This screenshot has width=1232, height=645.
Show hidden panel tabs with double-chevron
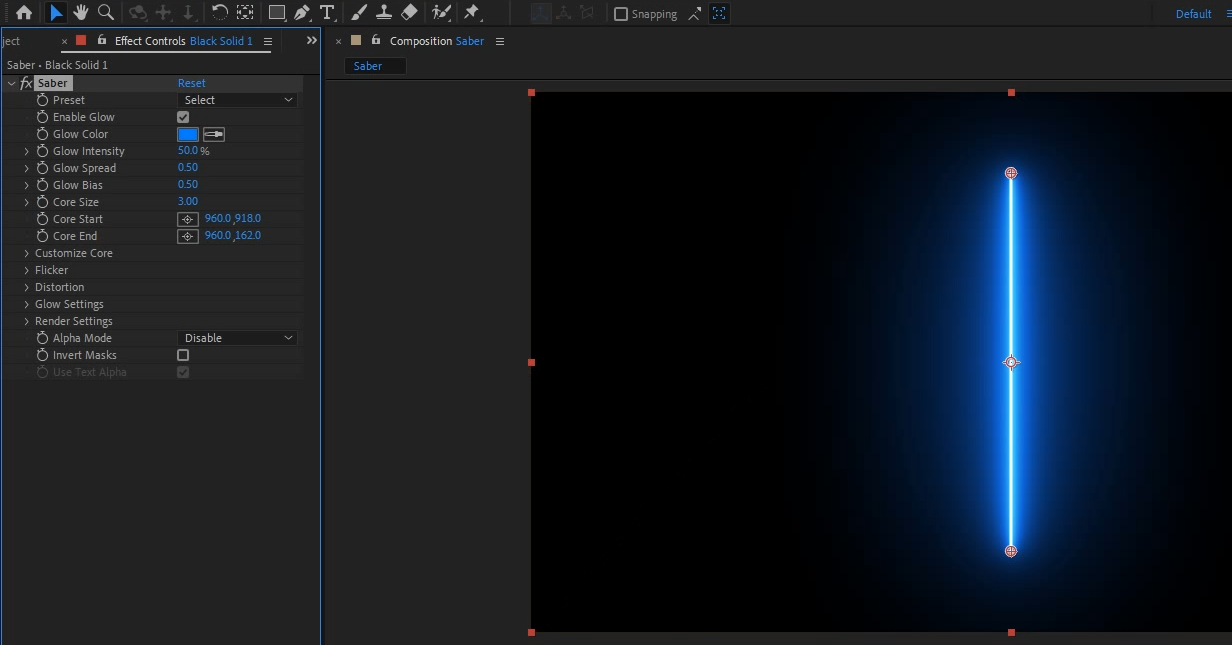[x=311, y=40]
